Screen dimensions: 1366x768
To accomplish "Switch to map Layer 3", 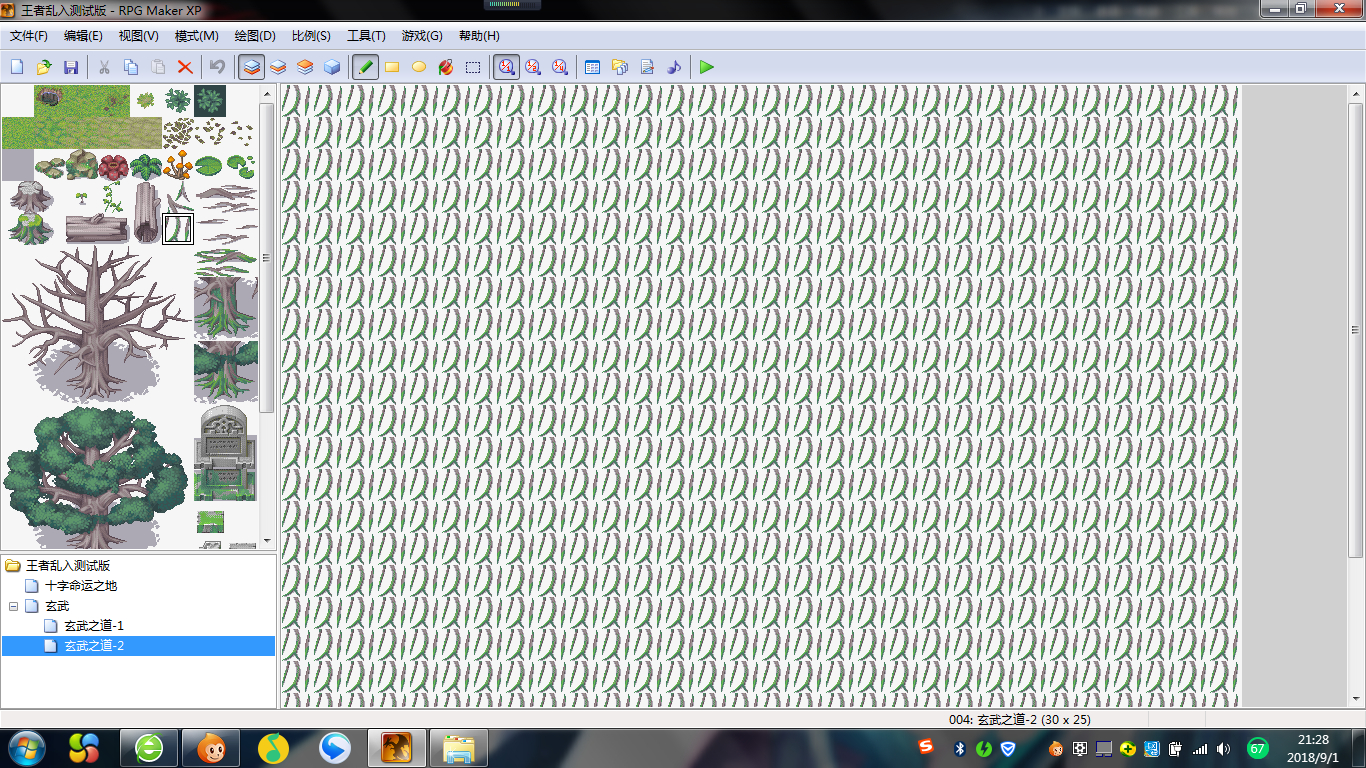I will [x=305, y=67].
